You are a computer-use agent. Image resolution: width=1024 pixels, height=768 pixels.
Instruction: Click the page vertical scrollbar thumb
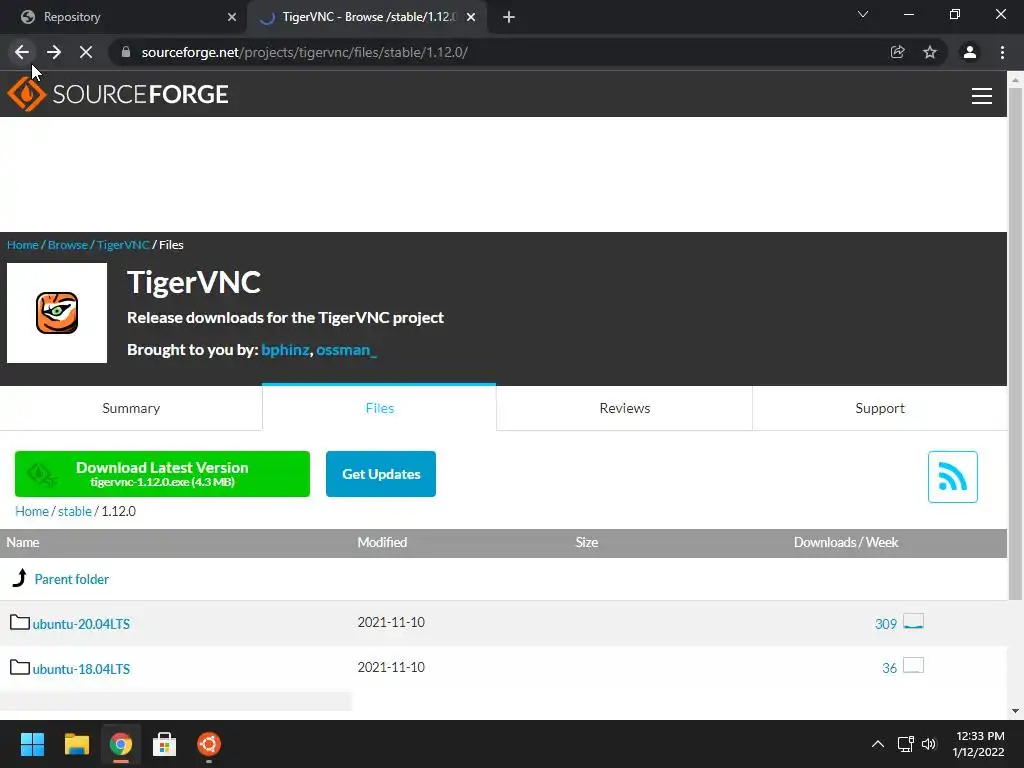pos(1016,343)
